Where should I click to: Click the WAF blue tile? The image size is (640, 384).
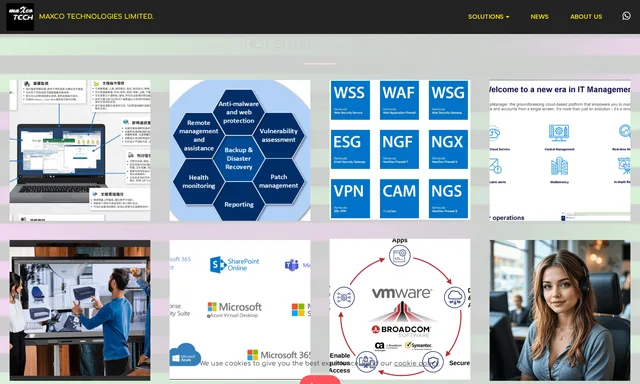(399, 100)
